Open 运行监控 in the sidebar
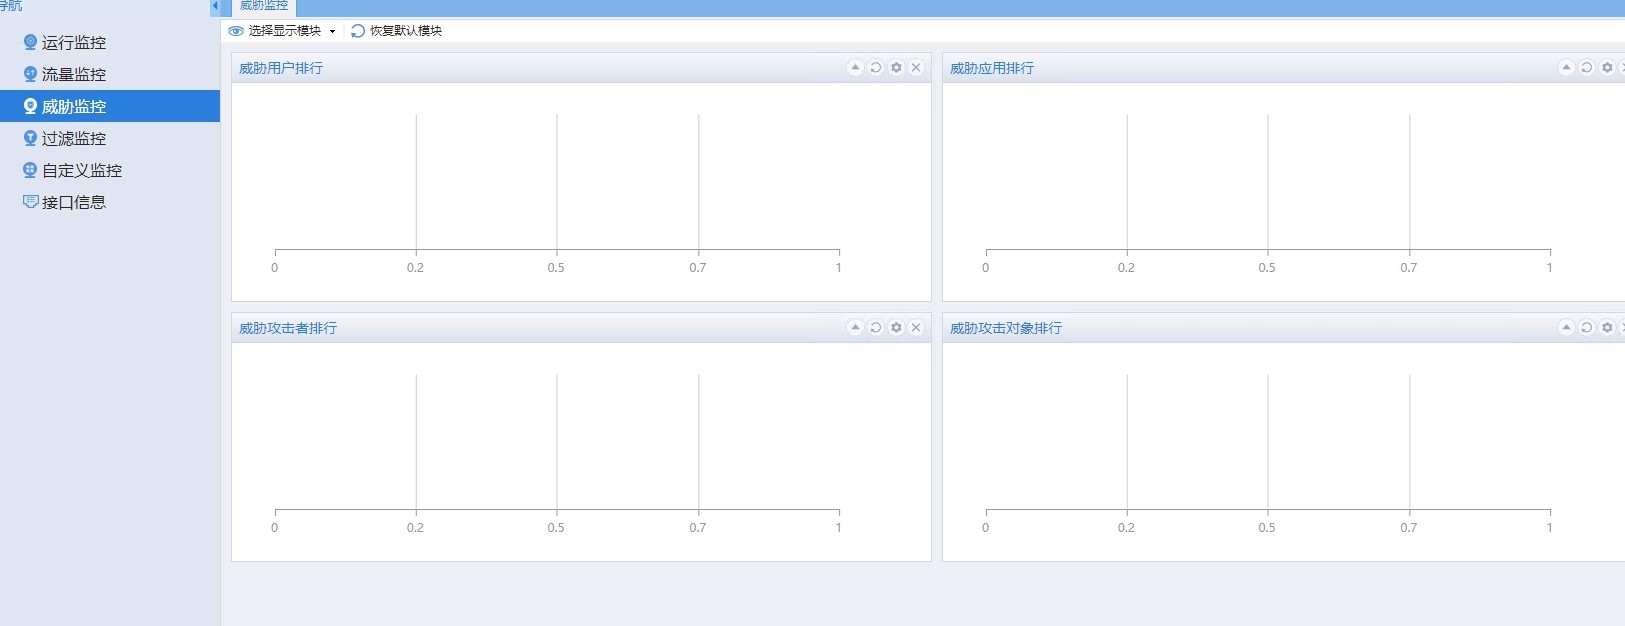This screenshot has height=626, width=1625. 110,42
